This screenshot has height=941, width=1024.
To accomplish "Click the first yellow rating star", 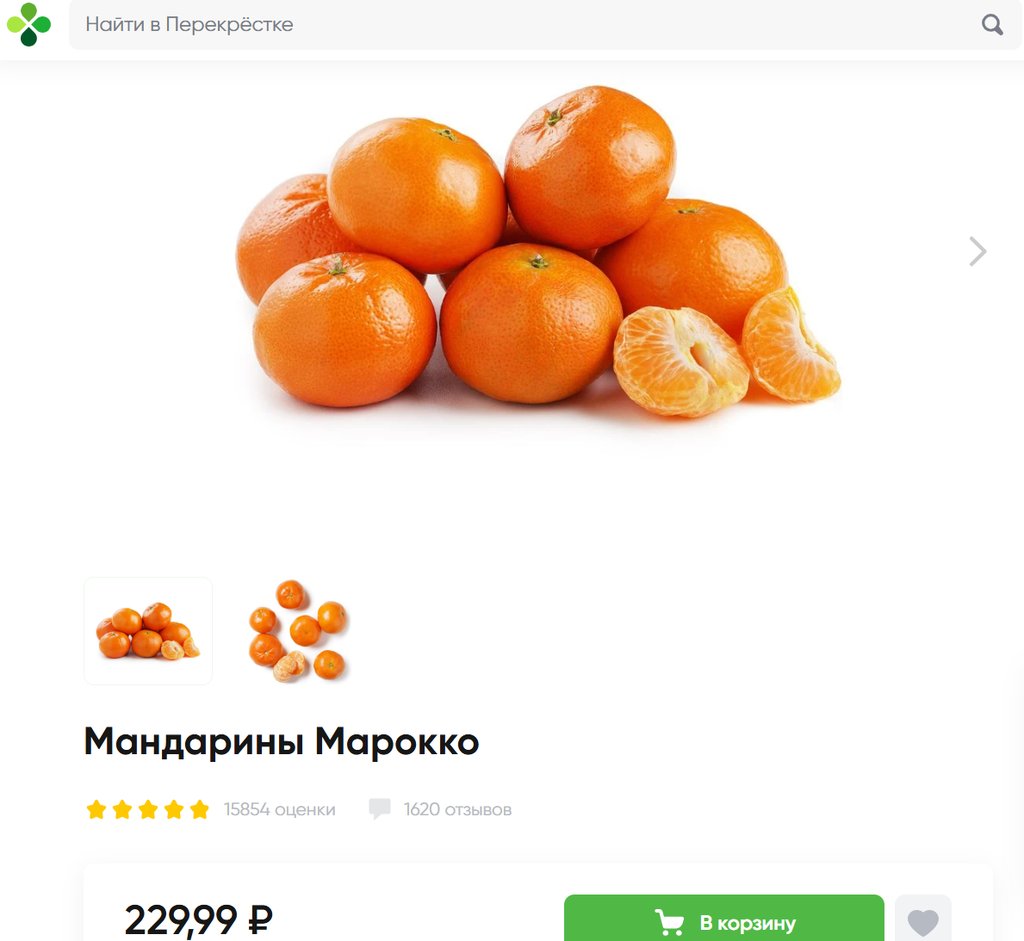I will pos(96,810).
